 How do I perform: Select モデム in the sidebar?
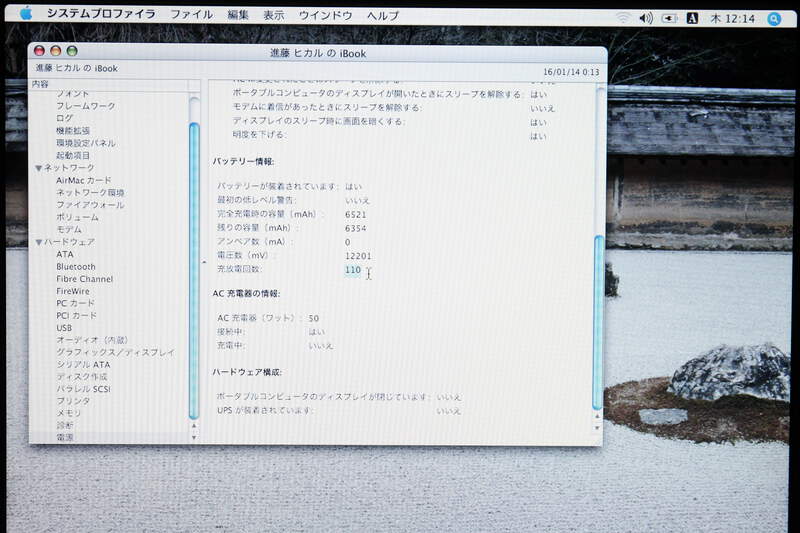pos(69,229)
